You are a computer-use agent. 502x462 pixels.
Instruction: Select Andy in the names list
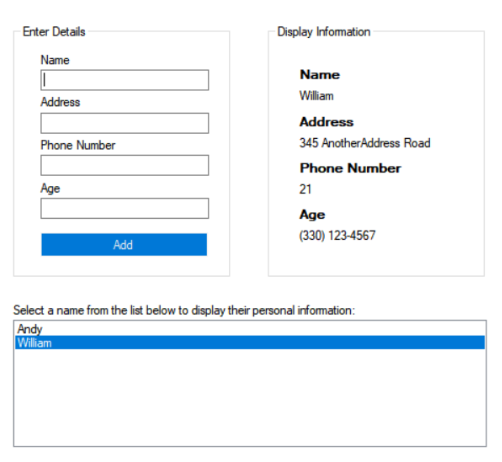coord(250,329)
